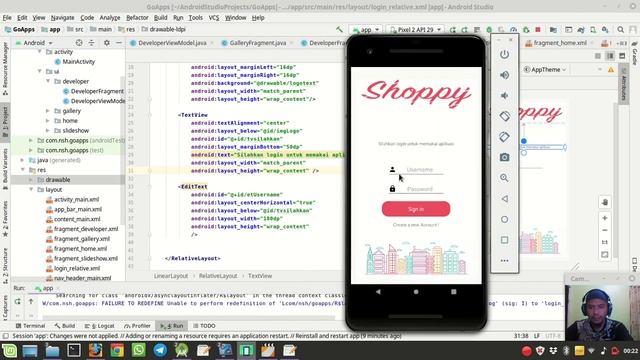Image resolution: width=640 pixels, height=360 pixels.
Task: Click the Search Everywhere magnifier icon
Action: (x=620, y=30)
